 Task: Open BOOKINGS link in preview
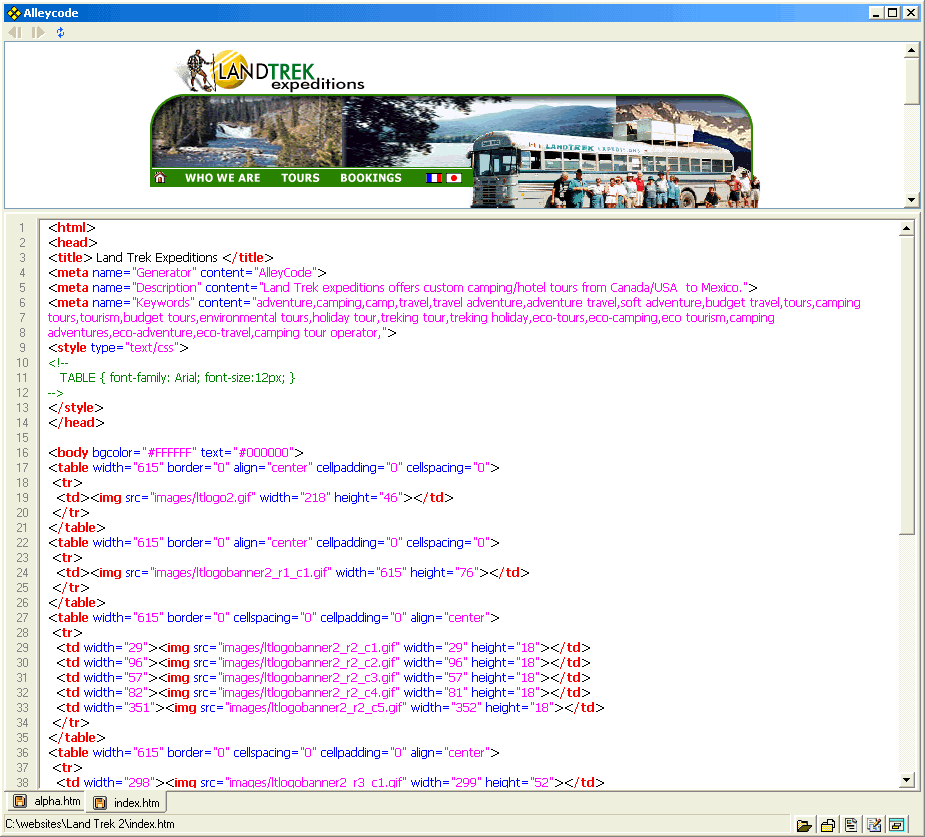(370, 178)
